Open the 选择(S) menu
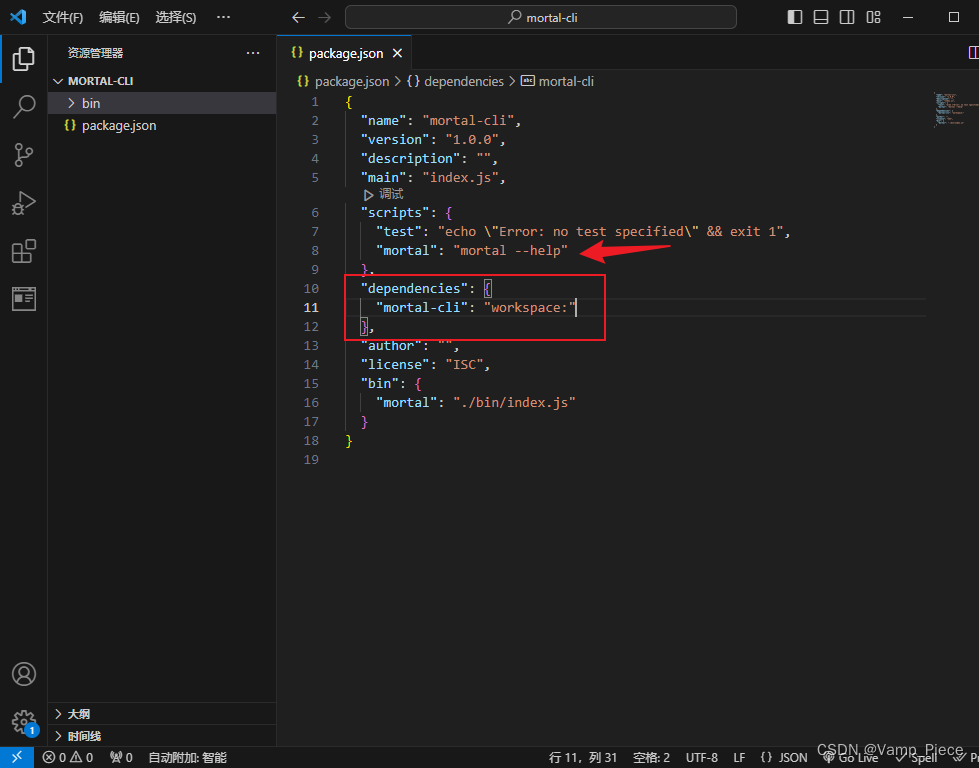This screenshot has height=768, width=979. 175,17
